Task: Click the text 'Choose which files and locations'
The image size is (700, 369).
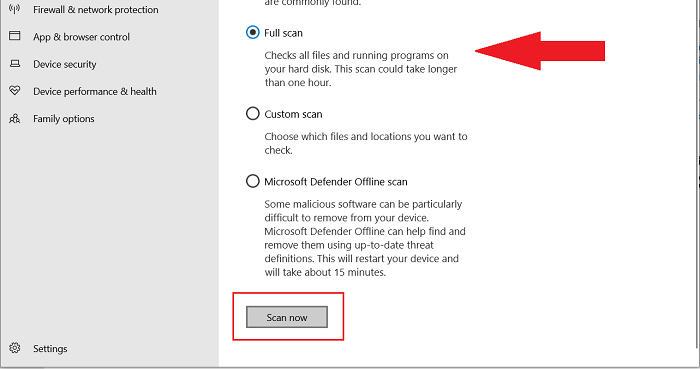Action: click(x=366, y=143)
